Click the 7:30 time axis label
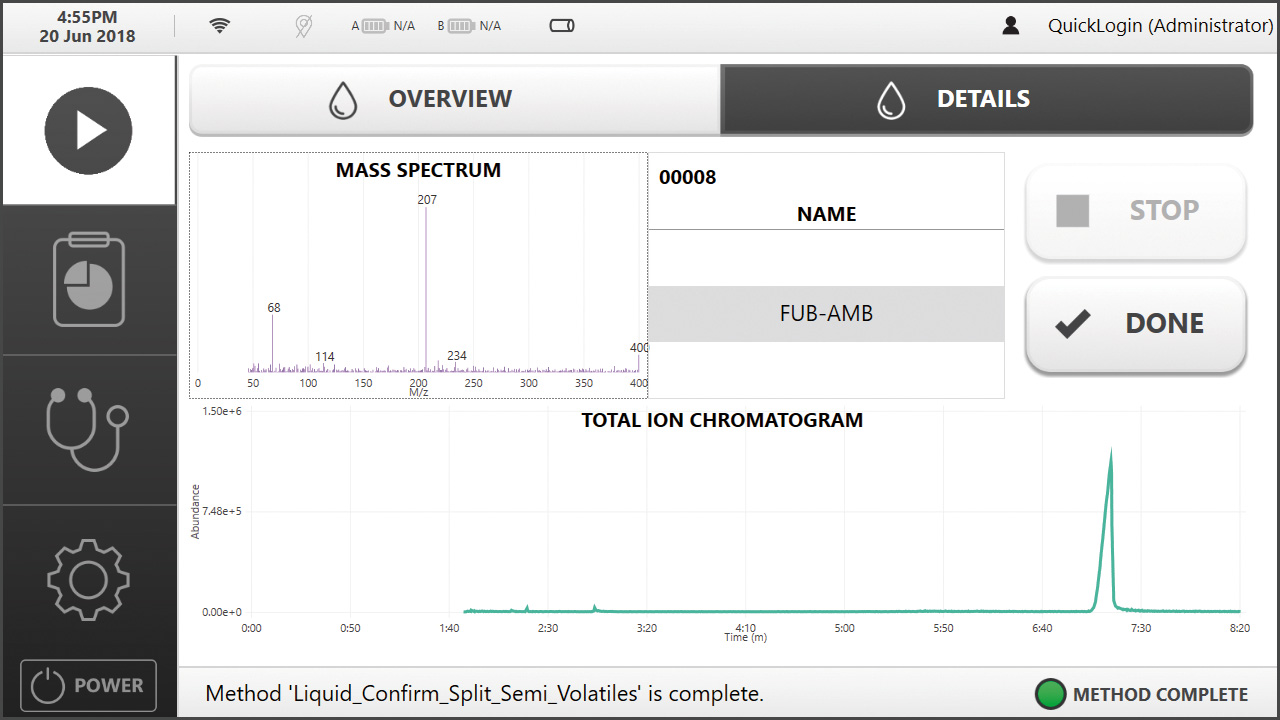The width and height of the screenshot is (1280, 720). pos(1141,628)
